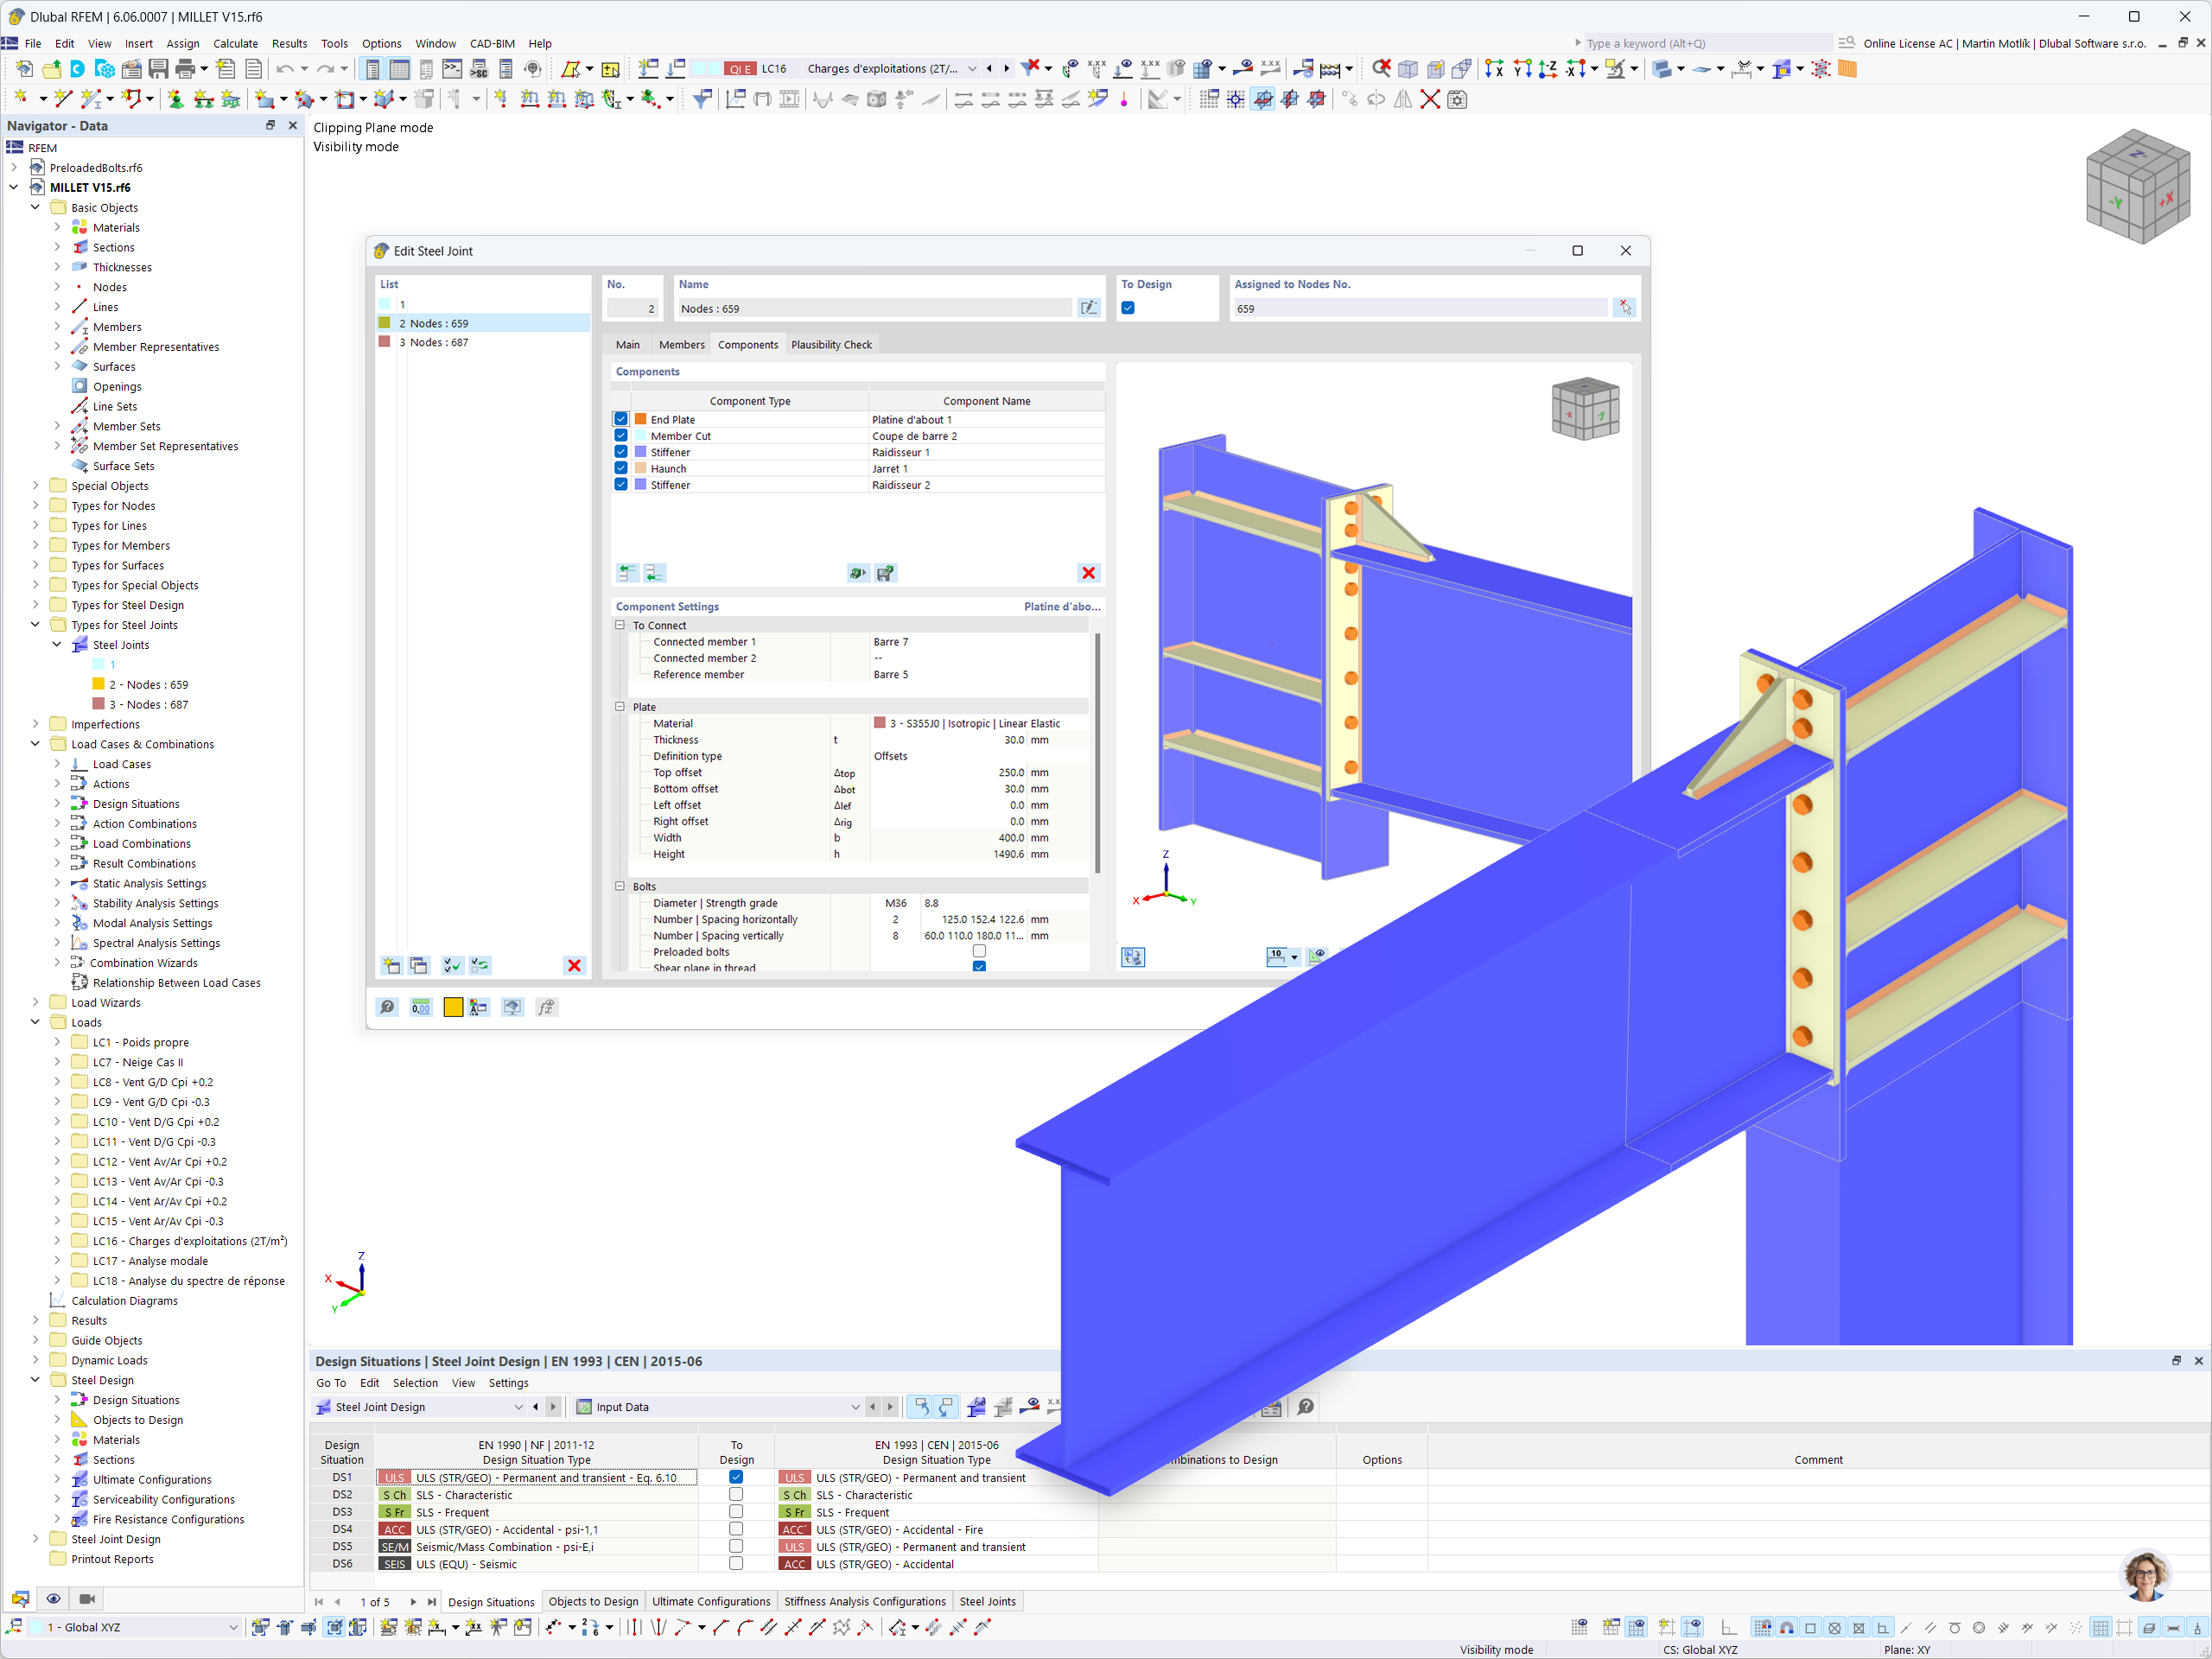Open the Steel Joint Design dropdown in table
Viewport: 2212px width, 1659px height.
click(518, 1407)
